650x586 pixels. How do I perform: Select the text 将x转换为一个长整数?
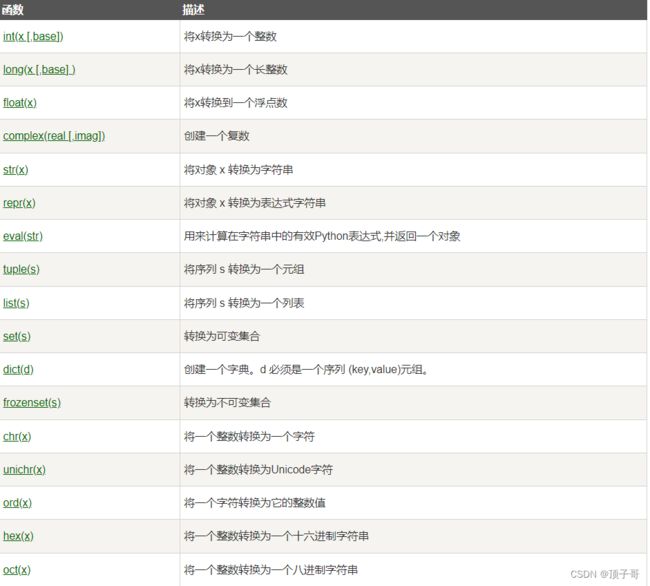click(x=236, y=70)
